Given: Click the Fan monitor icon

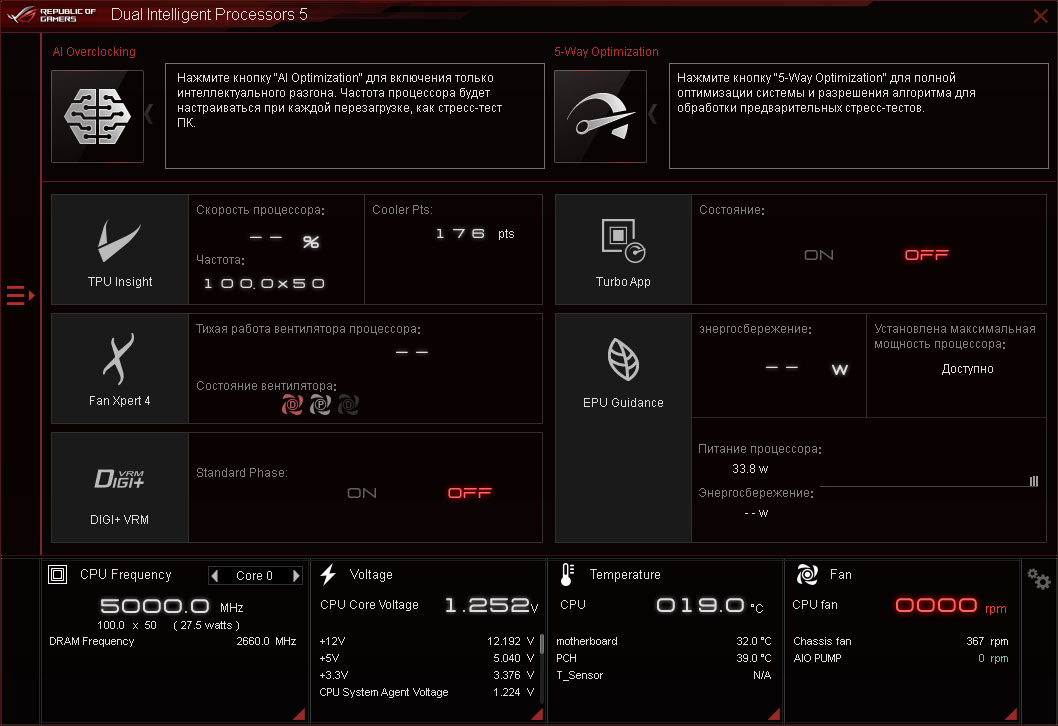Looking at the screenshot, I should pos(807,575).
